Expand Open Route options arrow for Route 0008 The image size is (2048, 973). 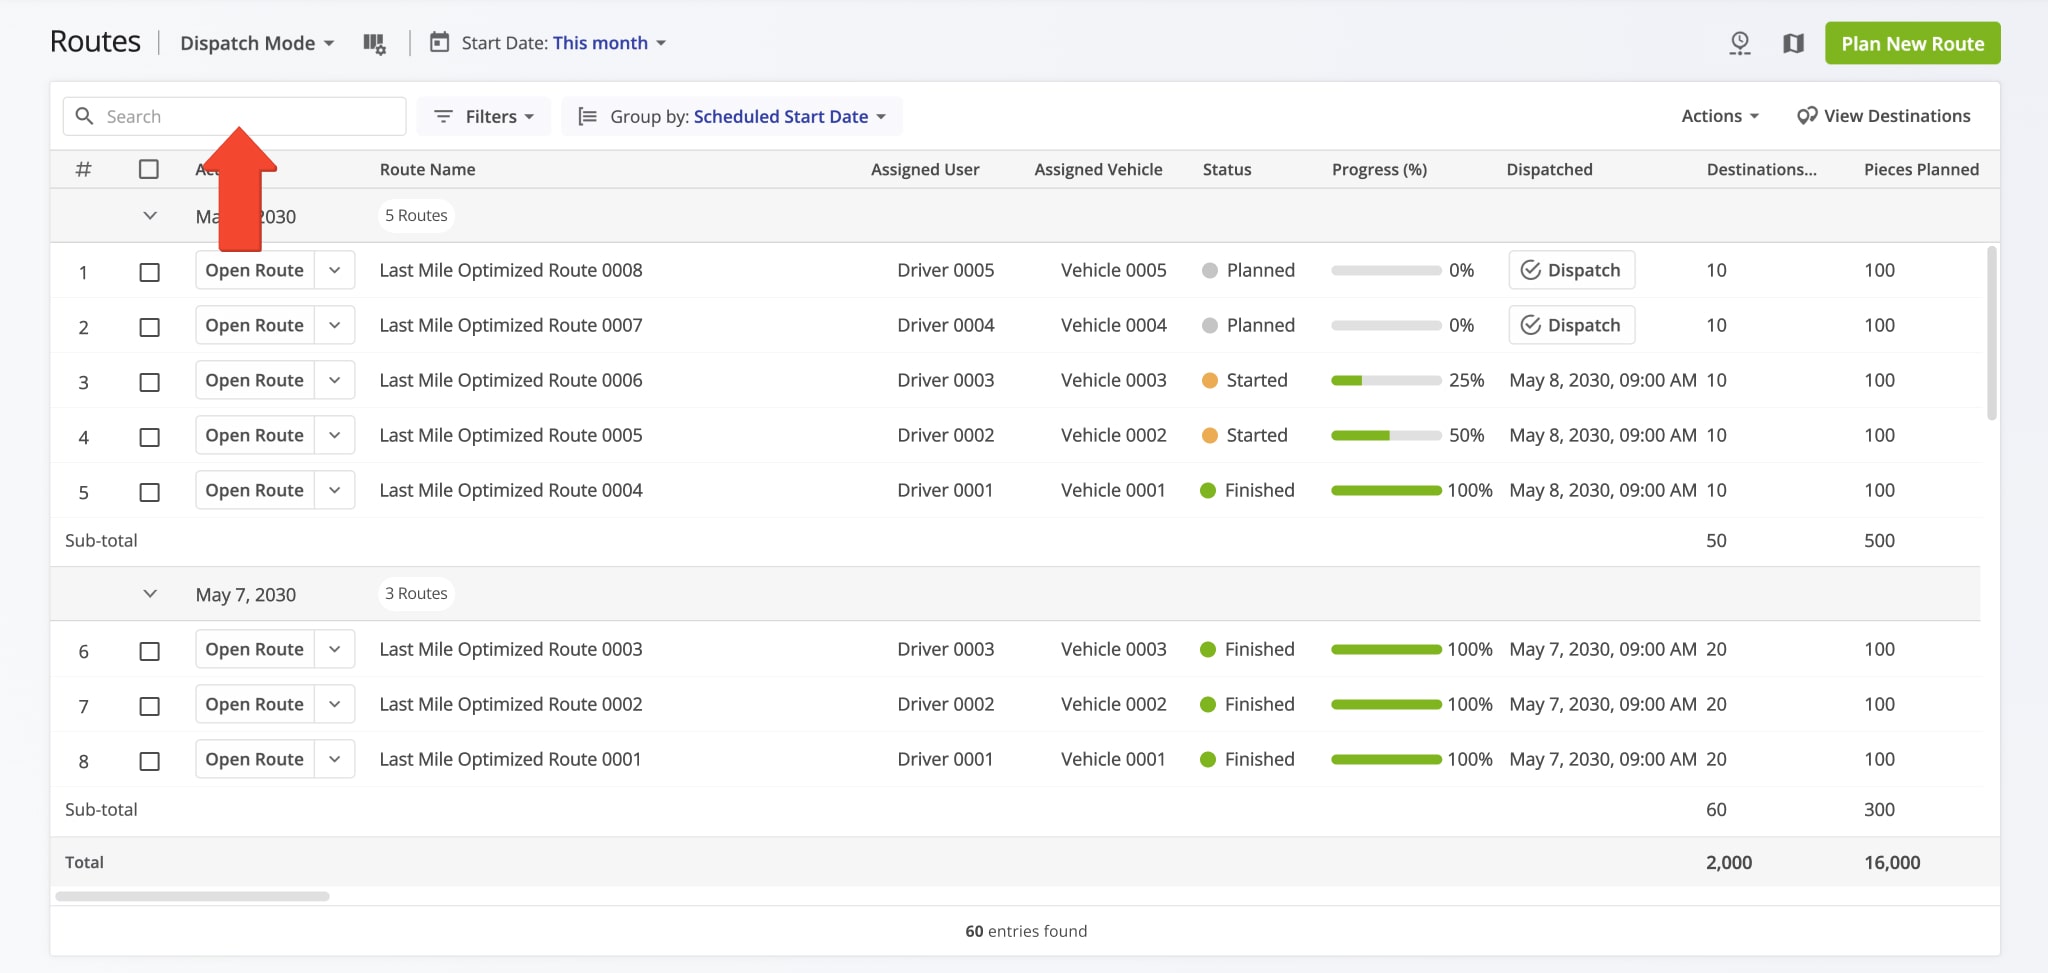click(x=335, y=270)
